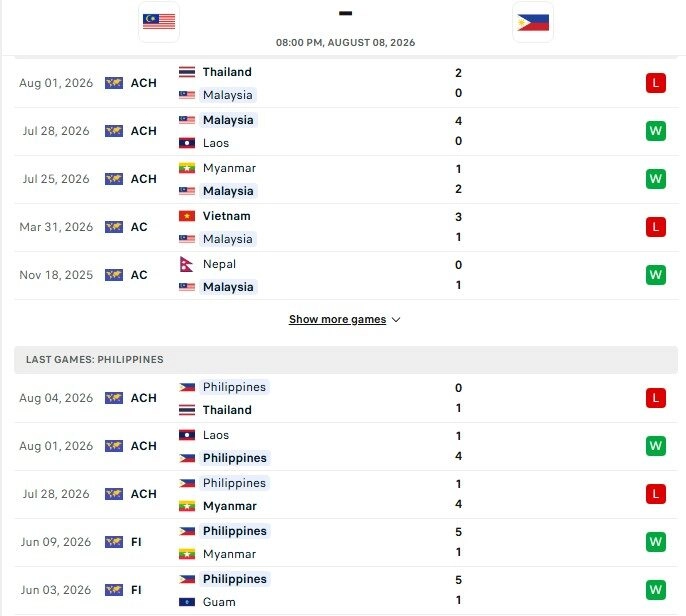The width and height of the screenshot is (686, 616).
Task: Click the chevron beside Show more games
Action: coord(396,320)
